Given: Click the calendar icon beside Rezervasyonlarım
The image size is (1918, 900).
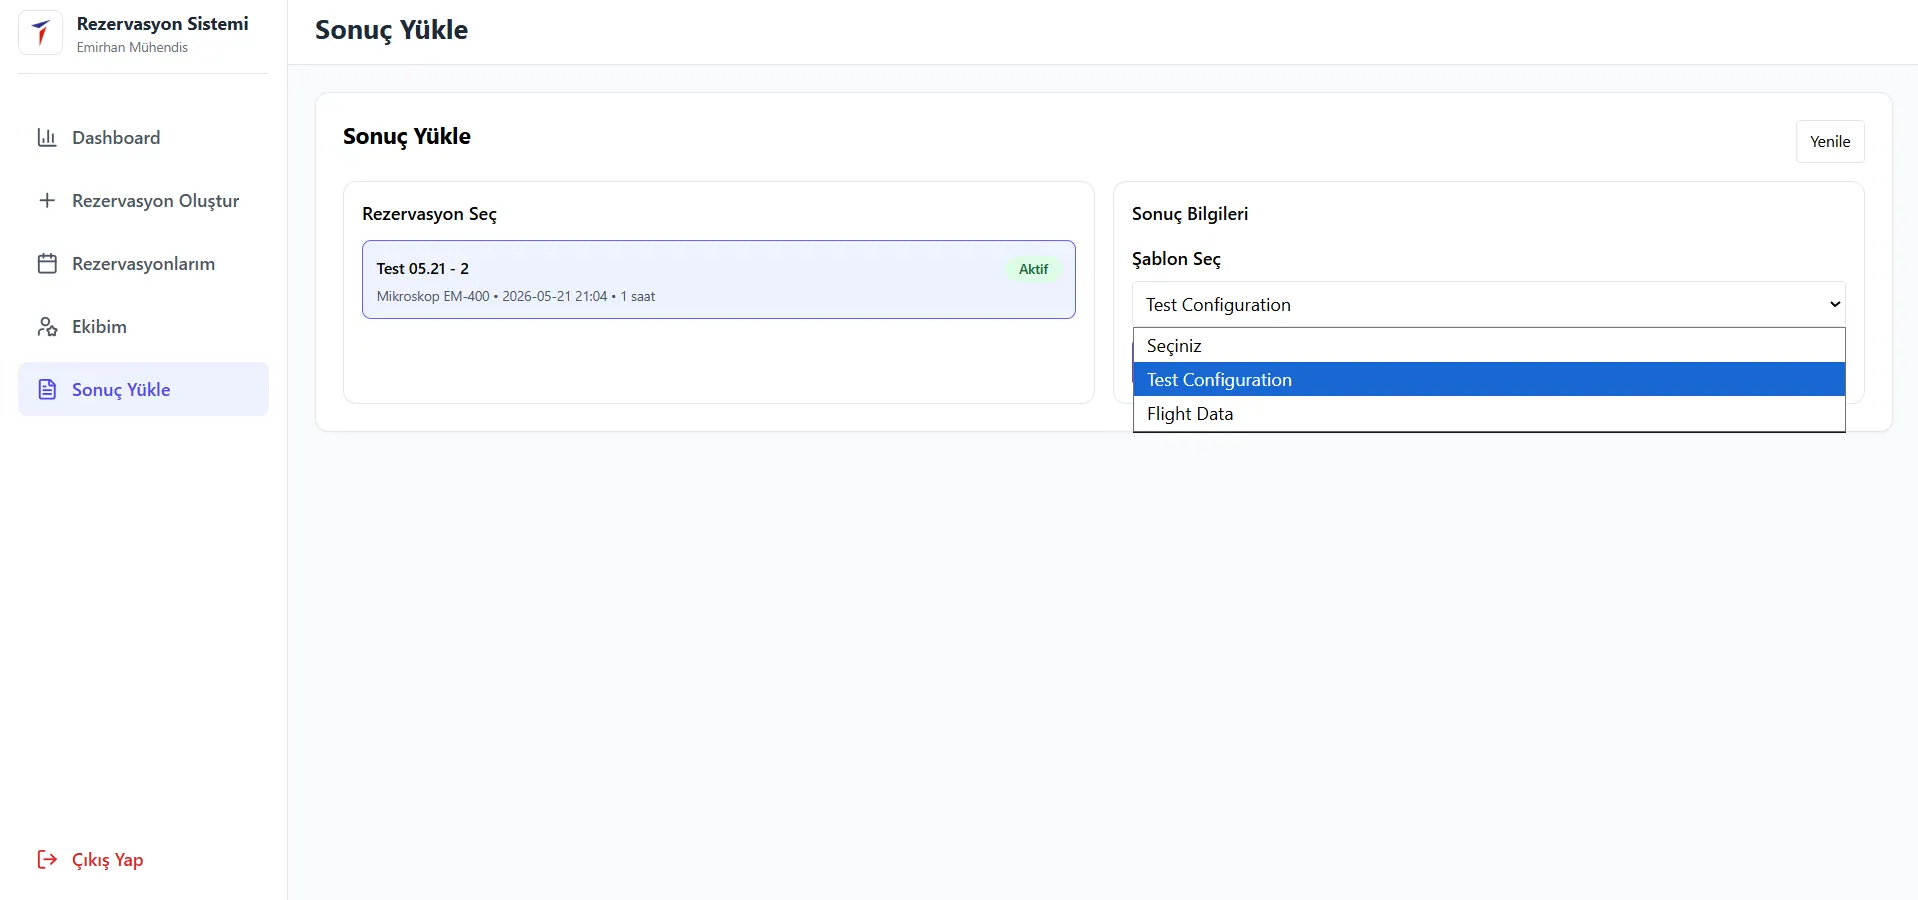Looking at the screenshot, I should [x=47, y=264].
